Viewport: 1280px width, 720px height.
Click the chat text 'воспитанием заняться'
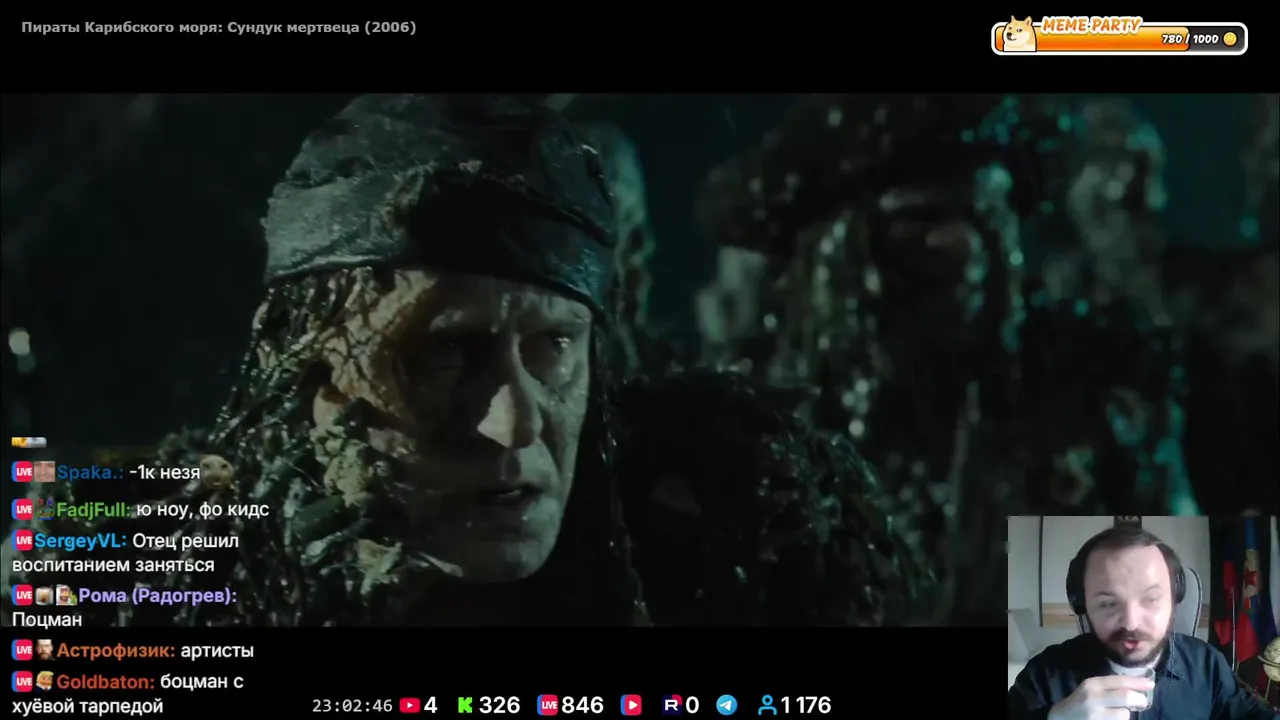(113, 565)
